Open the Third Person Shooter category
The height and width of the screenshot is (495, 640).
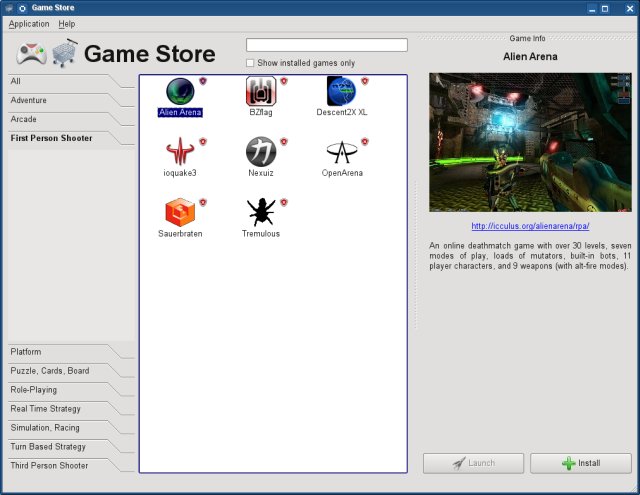71,466
